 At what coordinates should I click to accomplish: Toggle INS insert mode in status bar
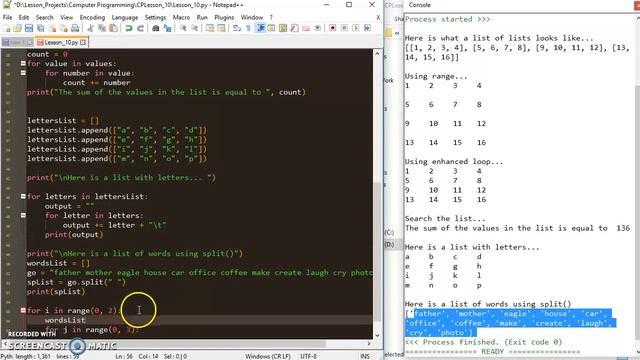click(x=365, y=356)
